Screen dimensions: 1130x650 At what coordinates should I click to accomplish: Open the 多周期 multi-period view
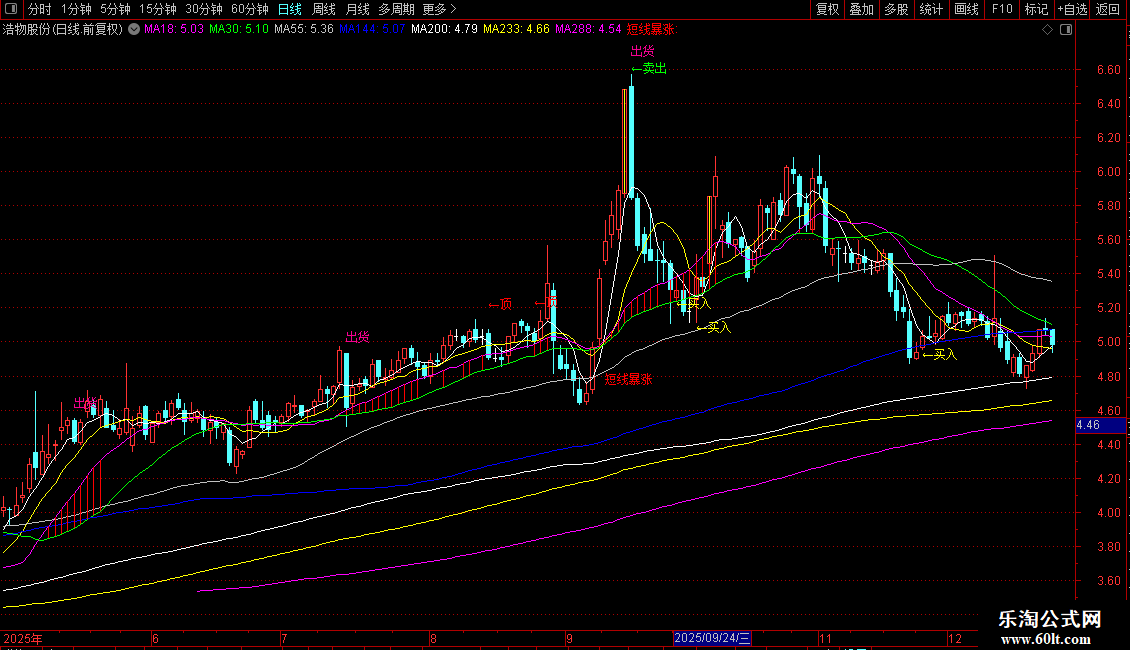(396, 9)
